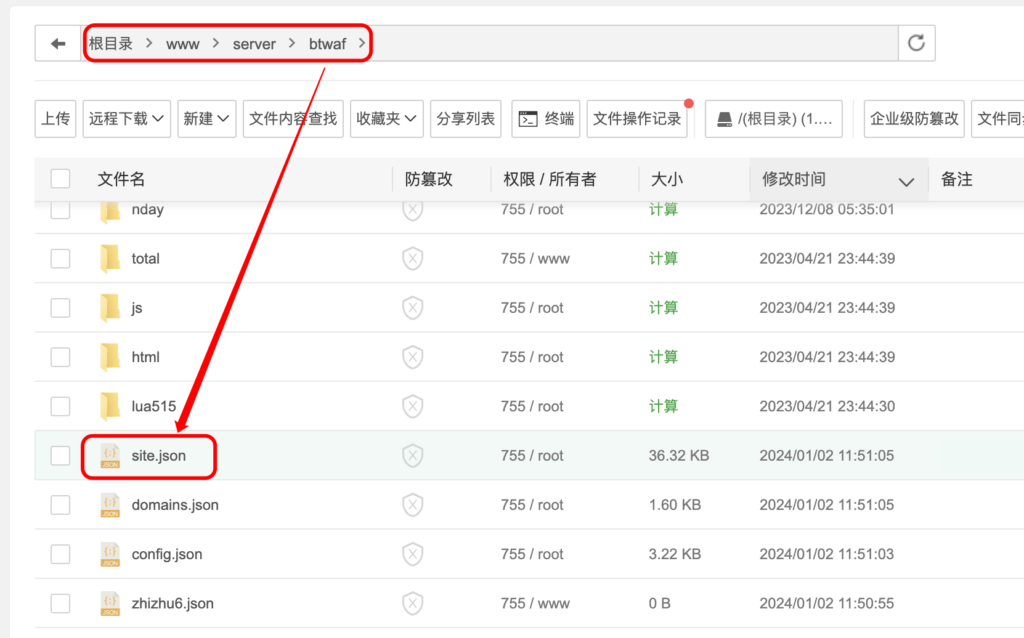Open the config.json file name
The height and width of the screenshot is (638, 1024).
click(167, 554)
